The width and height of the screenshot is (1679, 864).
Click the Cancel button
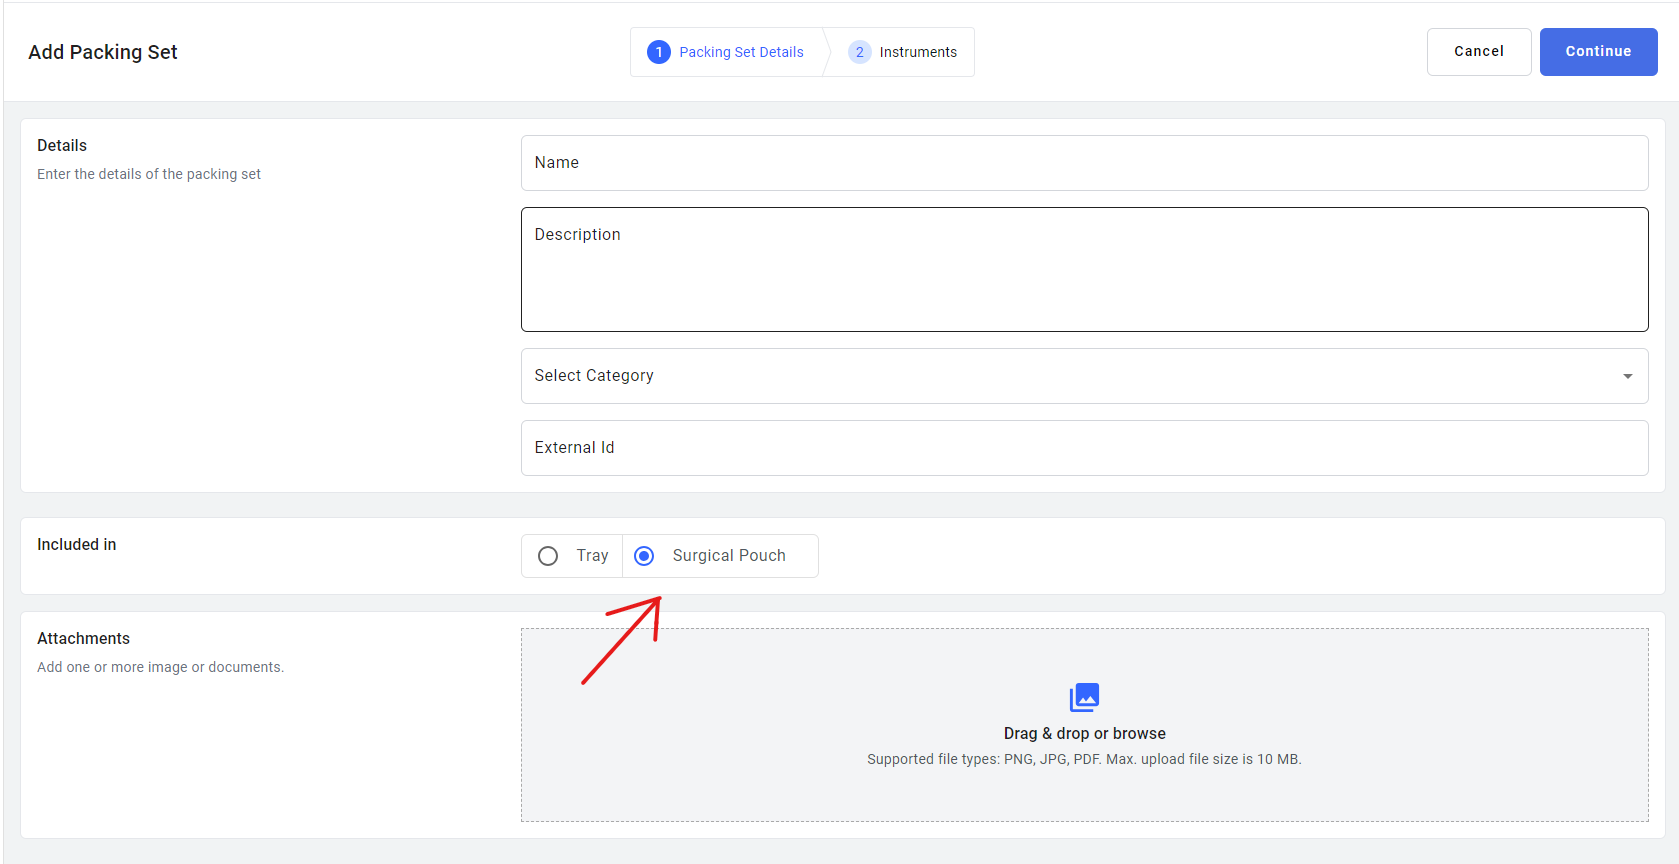1479,52
